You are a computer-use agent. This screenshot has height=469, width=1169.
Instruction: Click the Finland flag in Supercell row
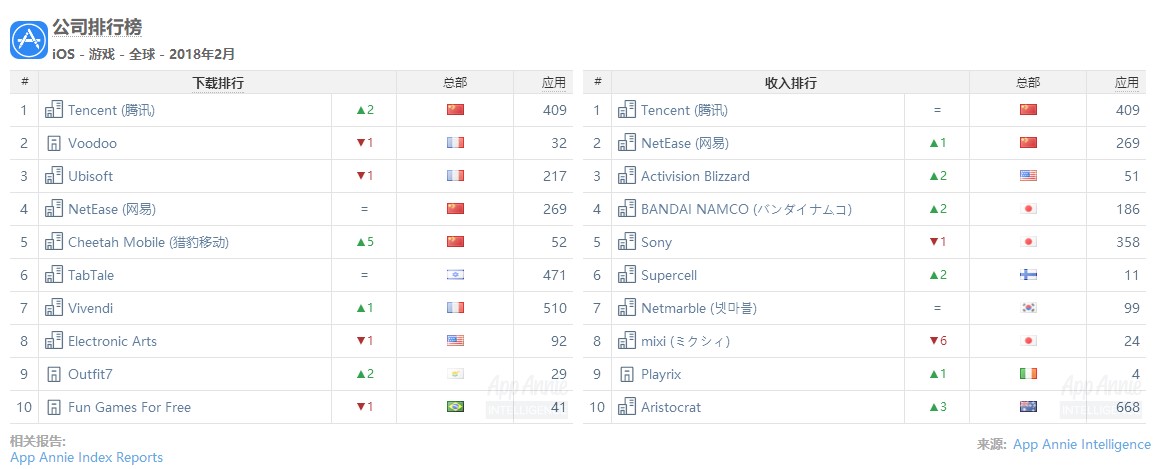[x=1028, y=275]
